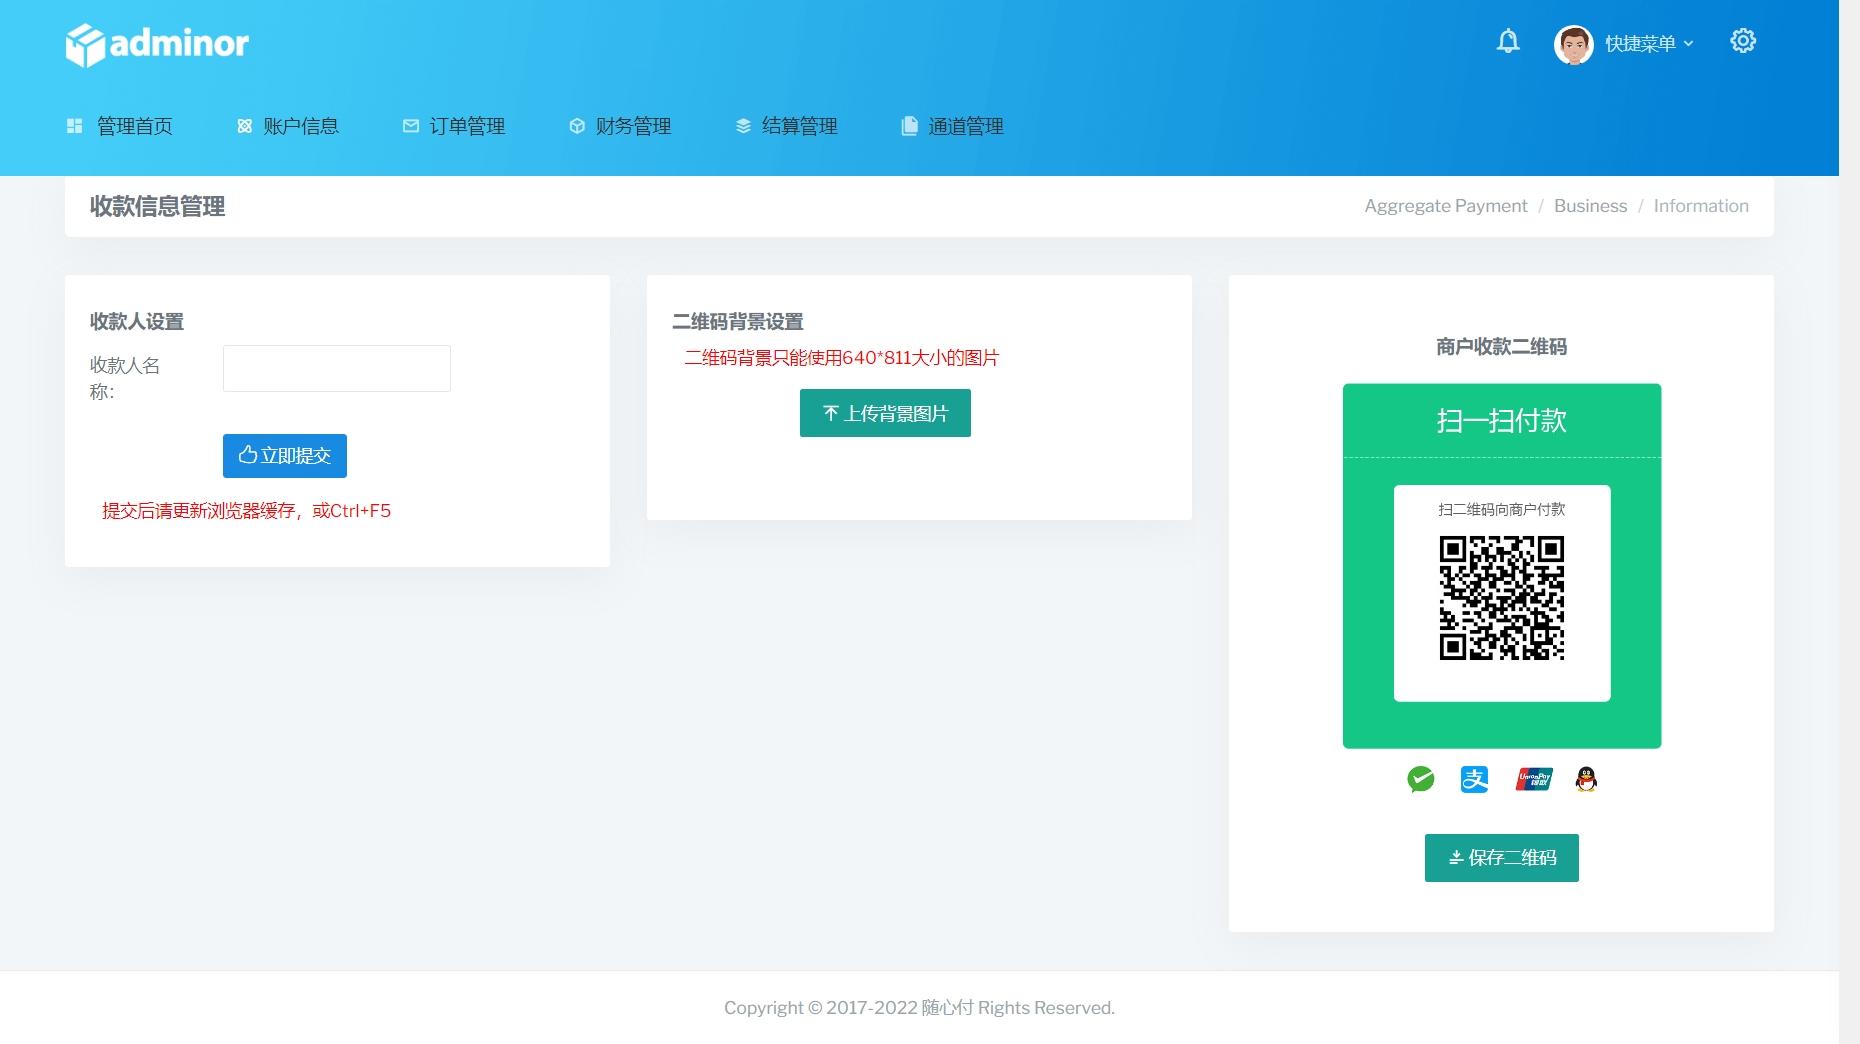Click the Copyright footer text
This screenshot has width=1860, height=1044.
click(x=919, y=1008)
